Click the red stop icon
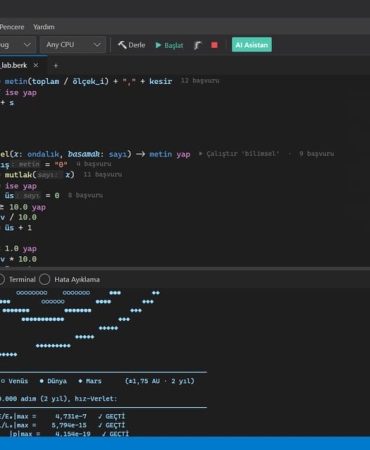 point(214,45)
